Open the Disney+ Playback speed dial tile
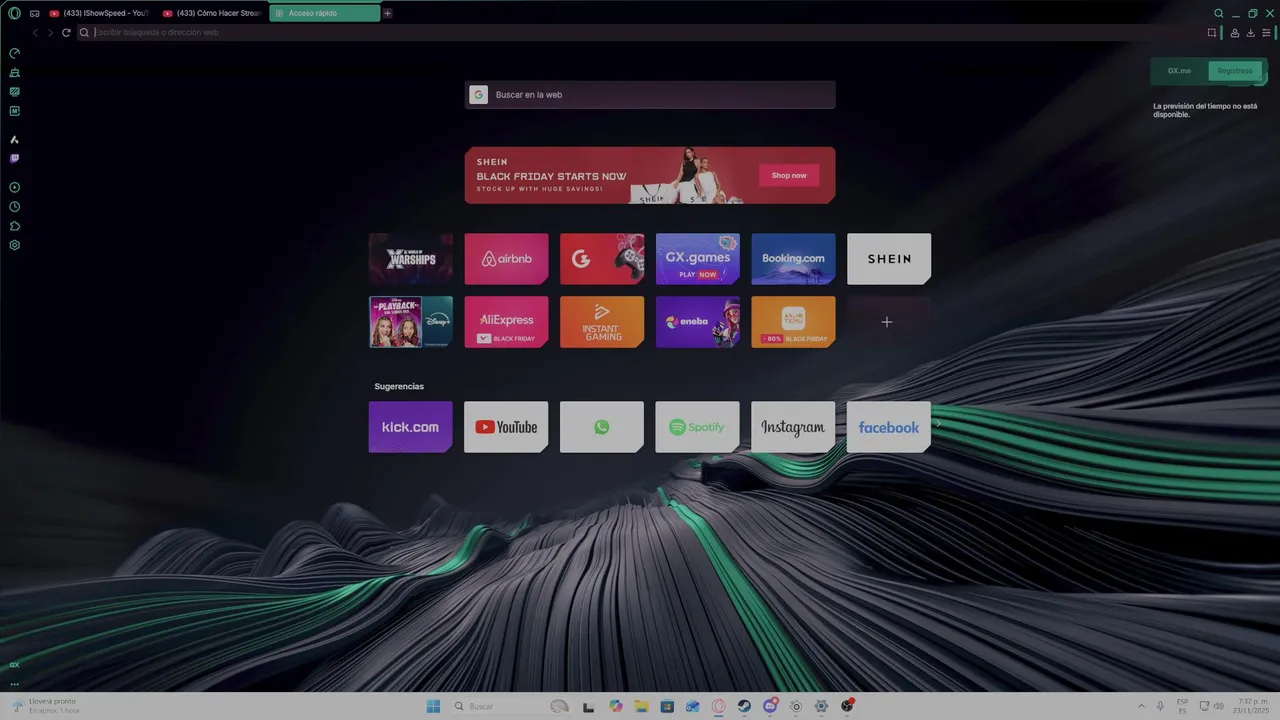Viewport: 1280px width, 720px height. [411, 322]
